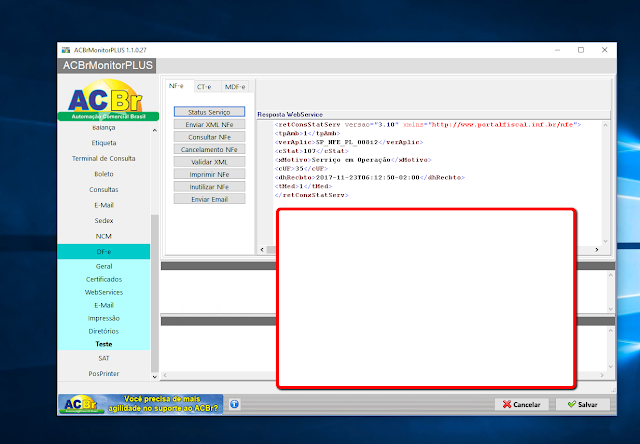Screen dimensions: 640x444
Task: Open Boleto in the sidebar
Action: (x=104, y=174)
